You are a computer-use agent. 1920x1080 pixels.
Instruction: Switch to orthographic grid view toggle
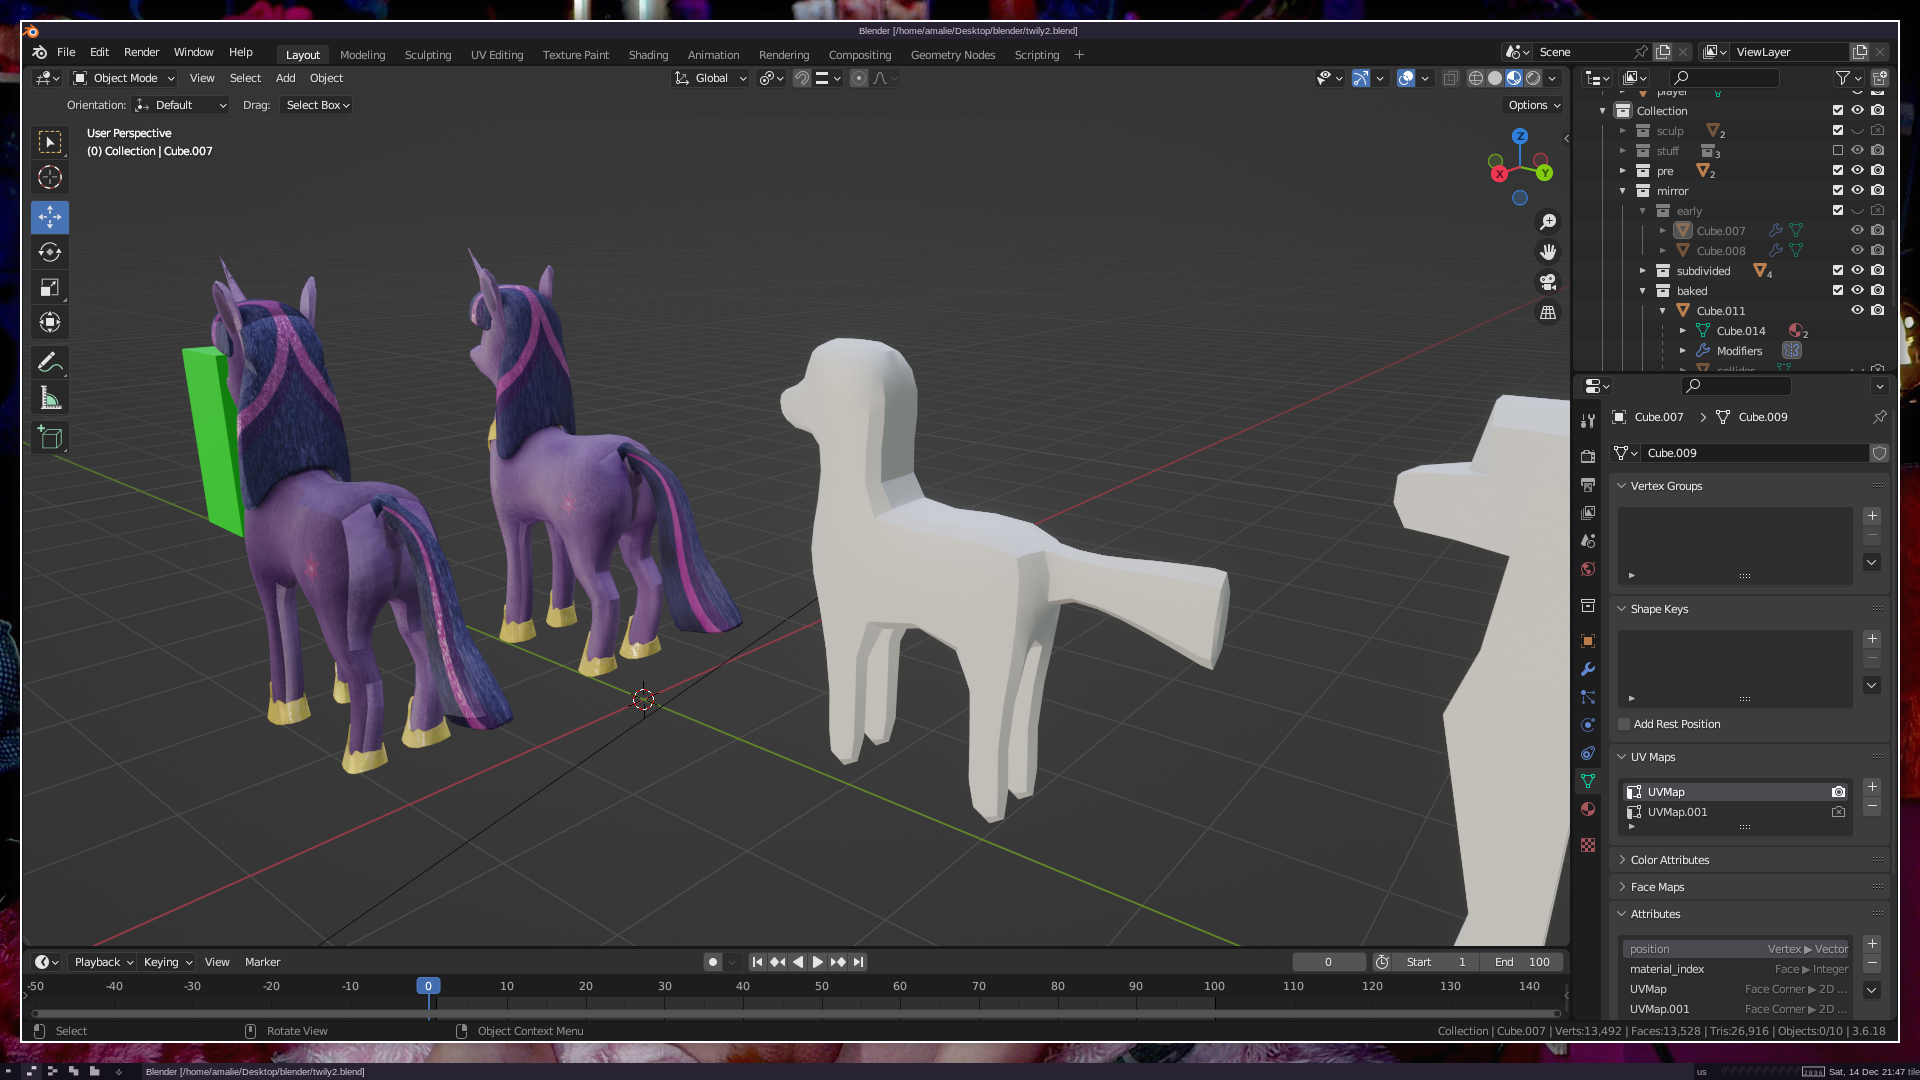(1548, 313)
